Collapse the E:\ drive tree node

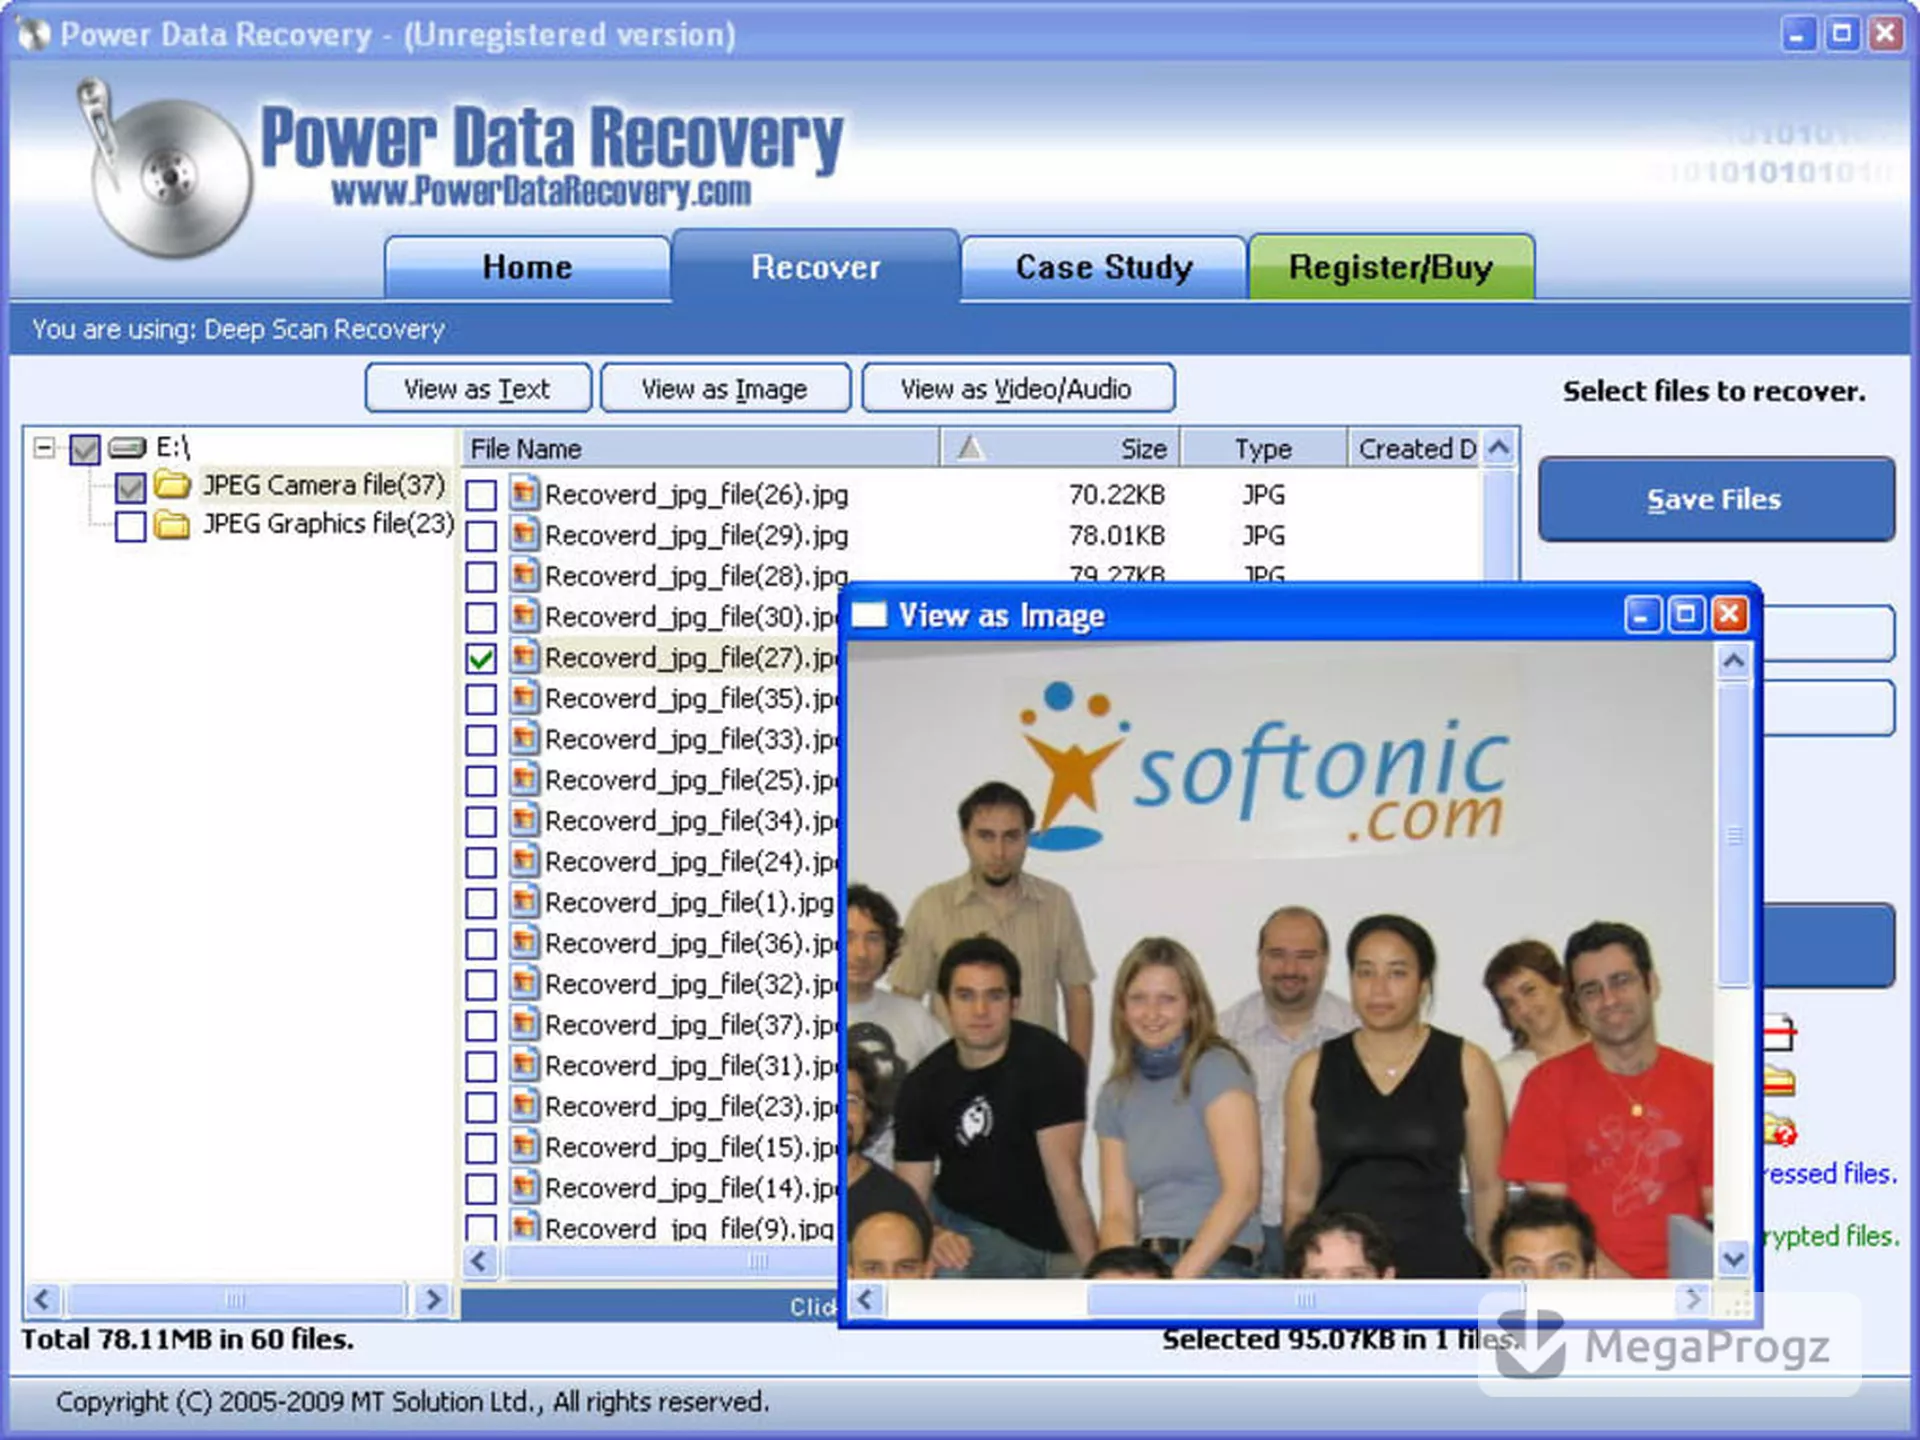tap(43, 447)
